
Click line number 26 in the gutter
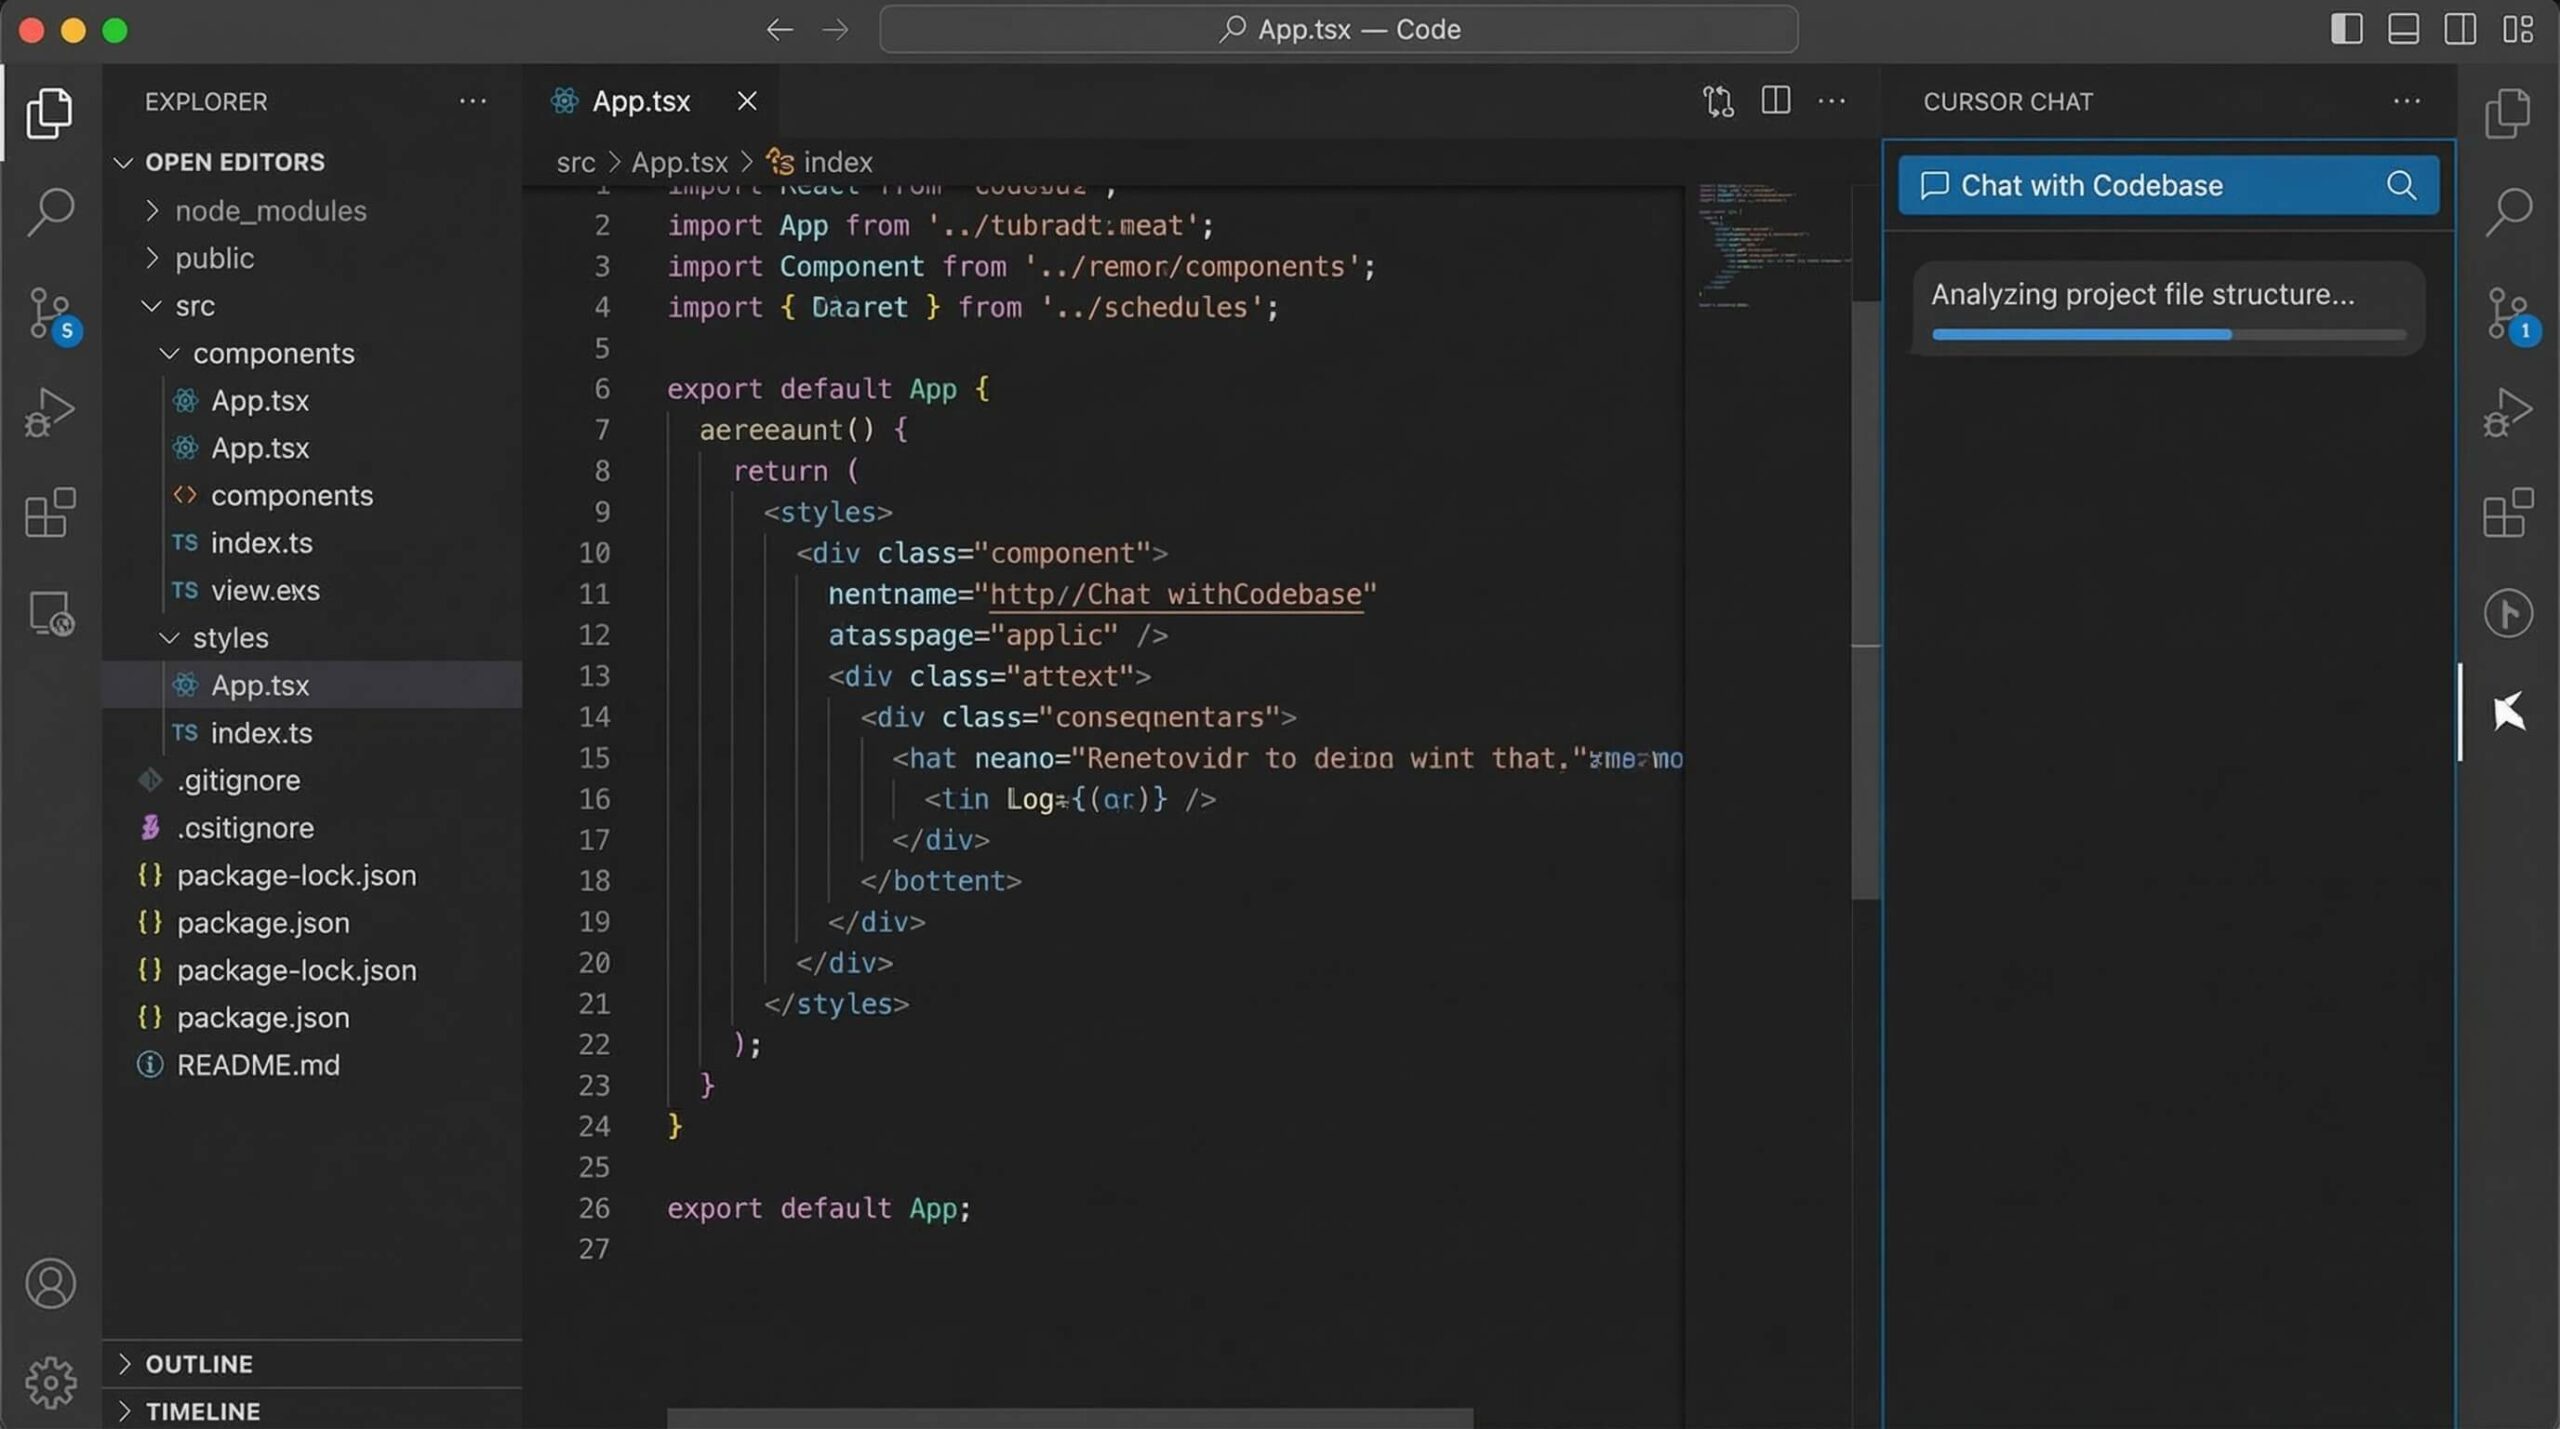click(x=594, y=1207)
